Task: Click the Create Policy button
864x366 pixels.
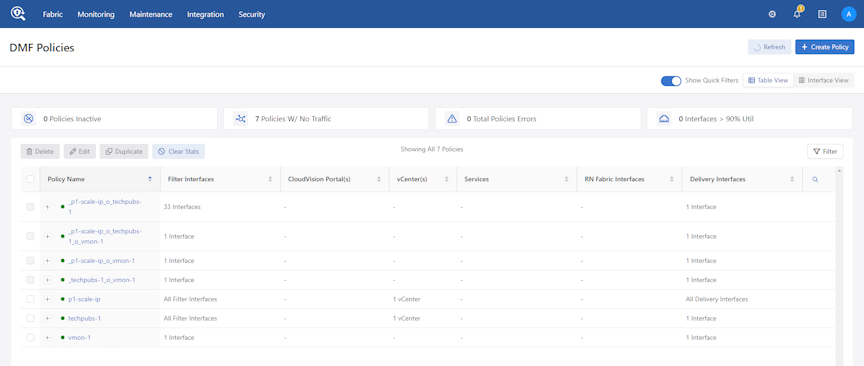Action: [825, 47]
